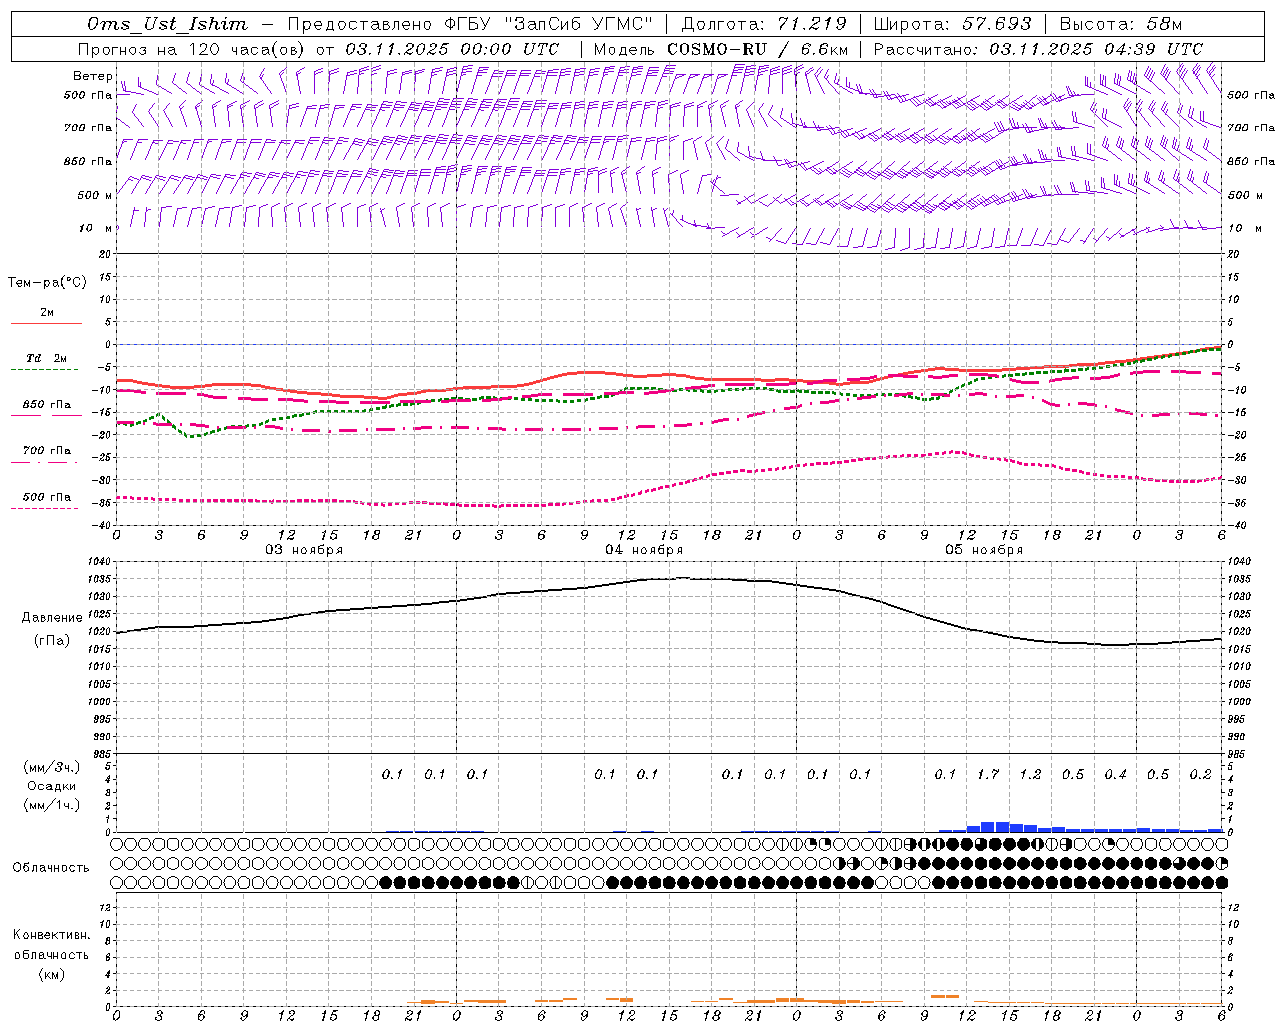
Task: Click the Осадки precipitation label
Action: pos(52,786)
